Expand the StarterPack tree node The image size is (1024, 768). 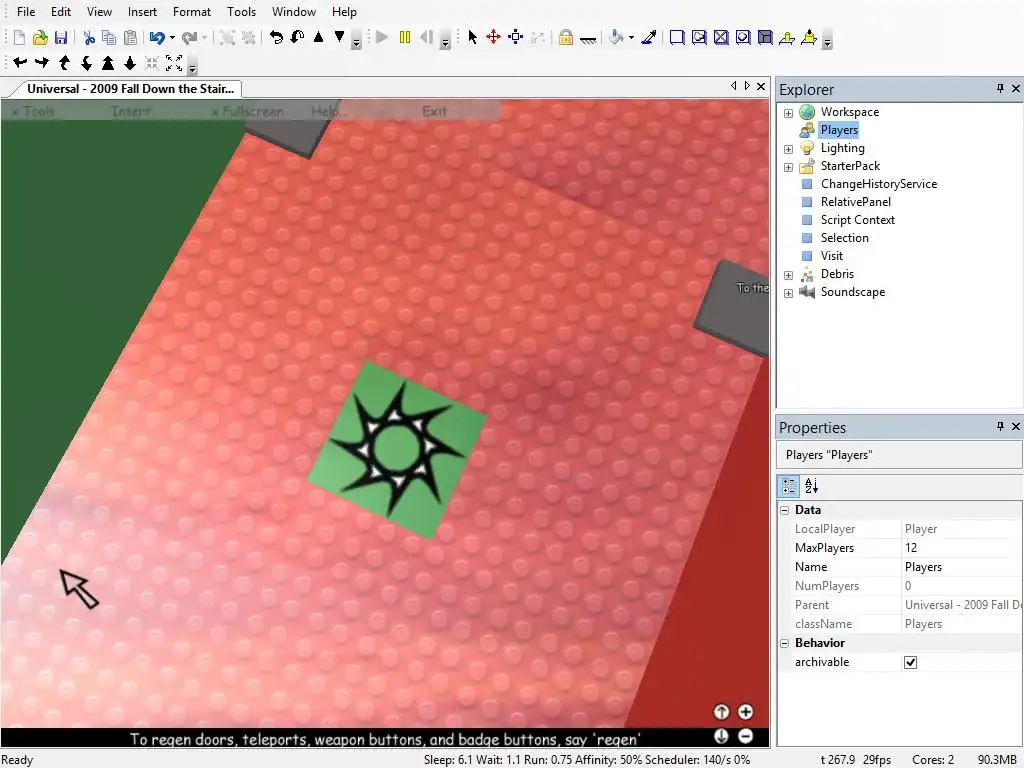click(x=788, y=167)
